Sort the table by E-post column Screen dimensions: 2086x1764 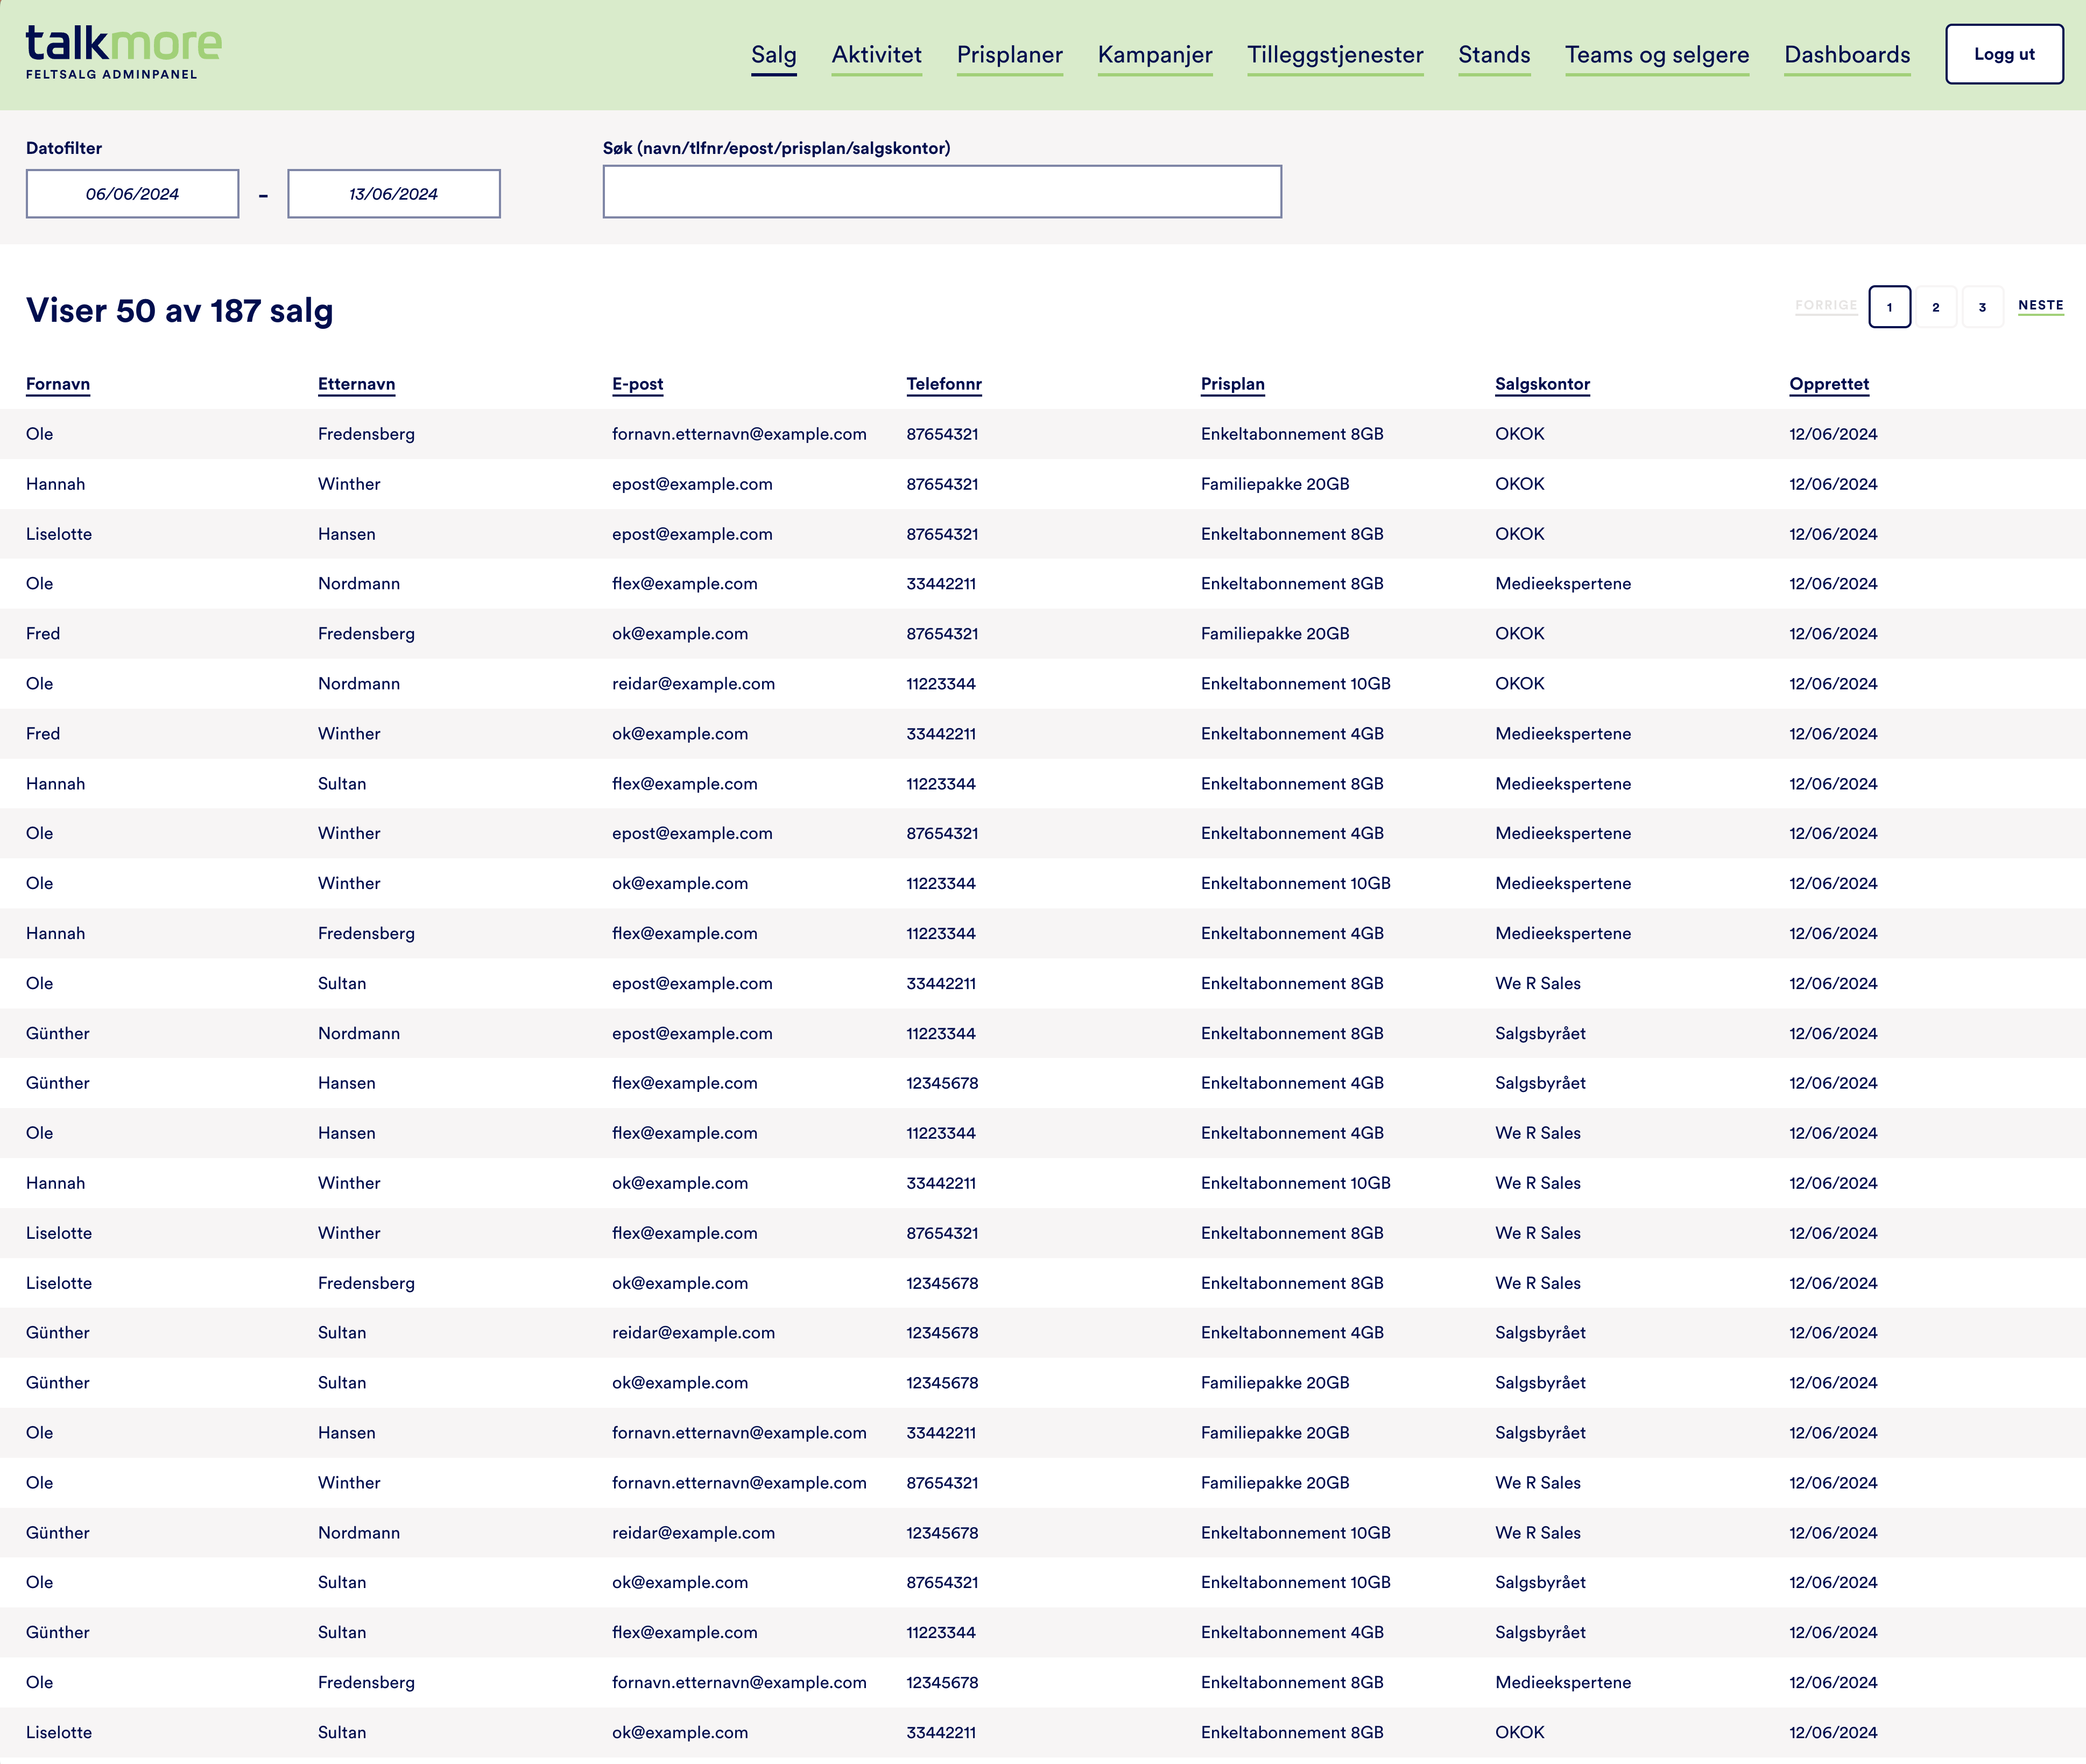pyautogui.click(x=638, y=384)
